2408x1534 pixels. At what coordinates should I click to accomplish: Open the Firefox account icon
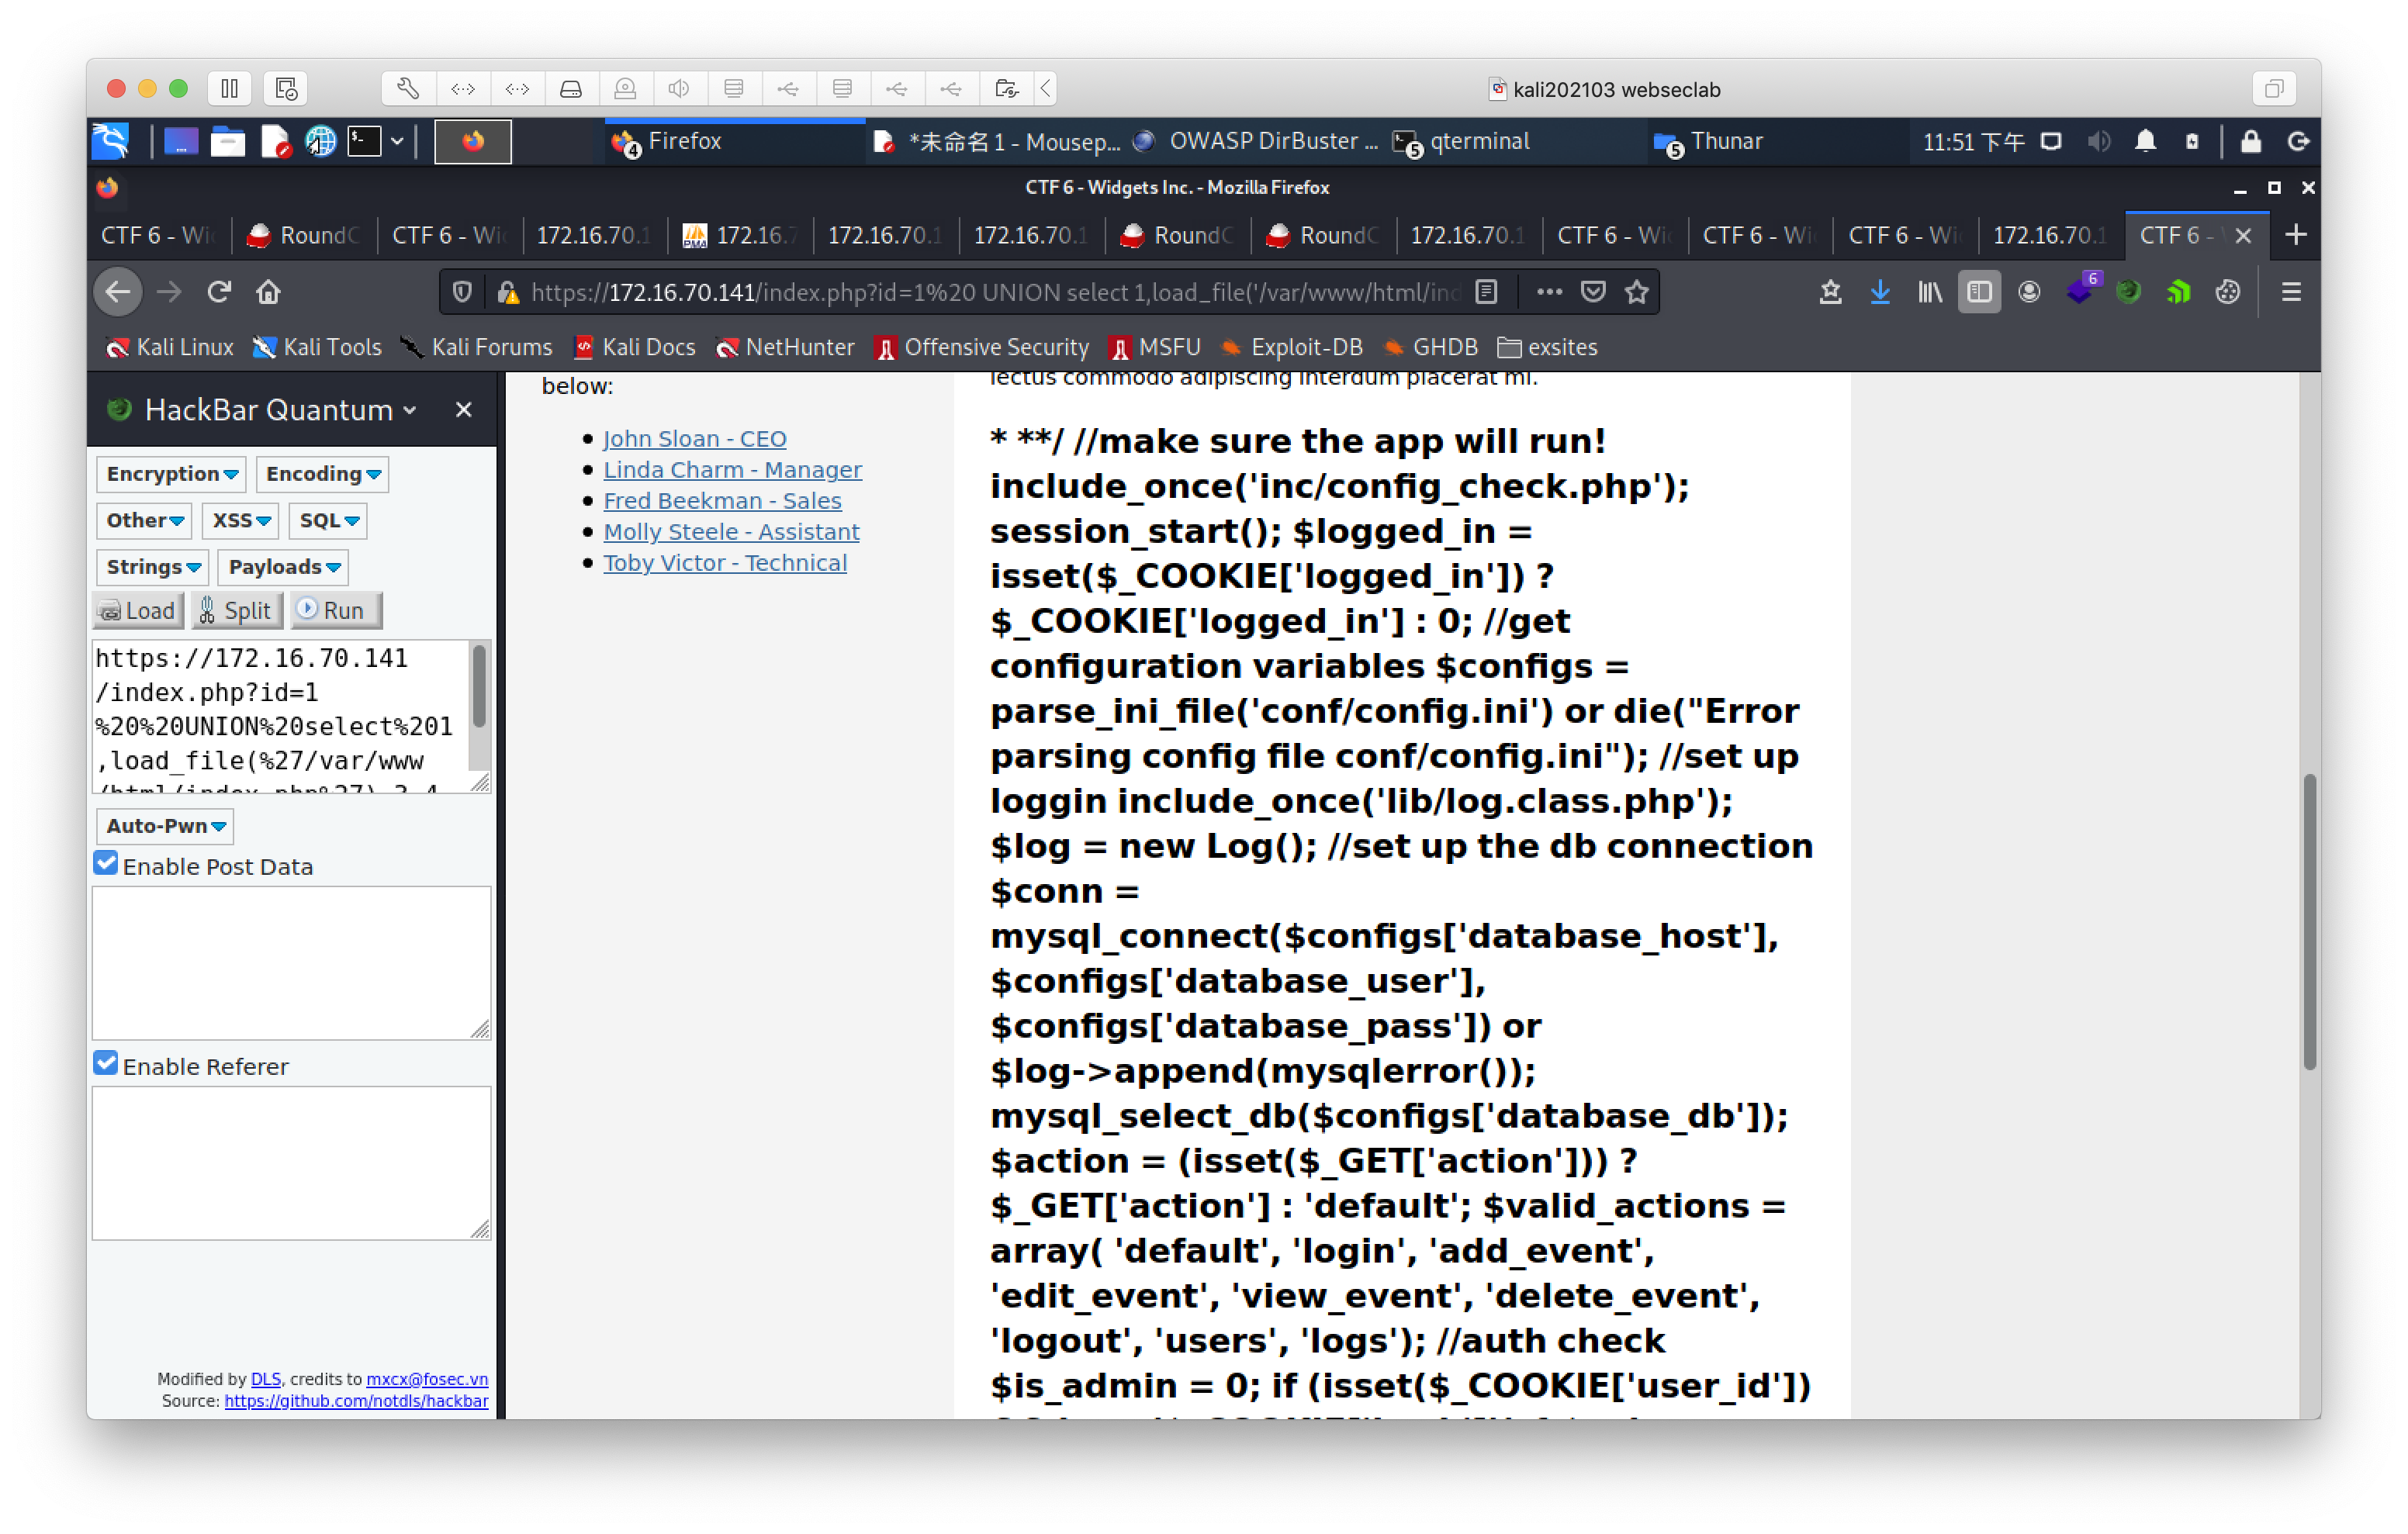point(2029,292)
